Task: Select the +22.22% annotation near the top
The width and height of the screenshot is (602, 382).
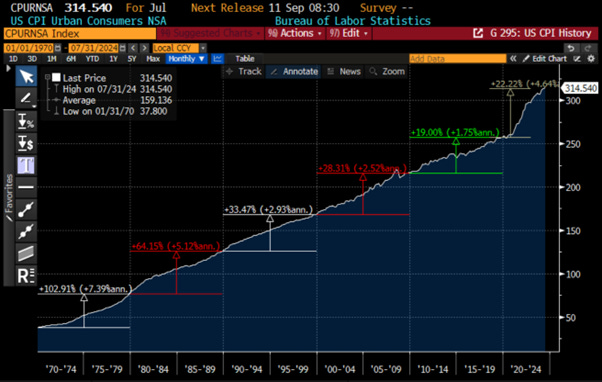Action: [x=524, y=84]
